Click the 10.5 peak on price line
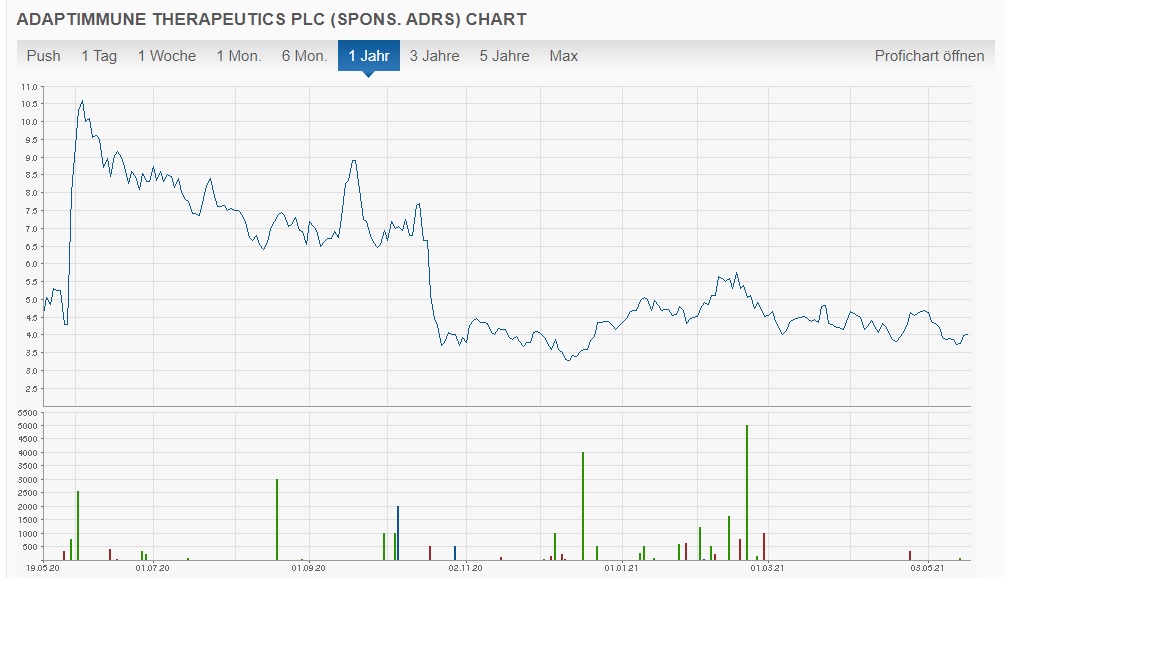The height and width of the screenshot is (648, 1152). point(82,101)
